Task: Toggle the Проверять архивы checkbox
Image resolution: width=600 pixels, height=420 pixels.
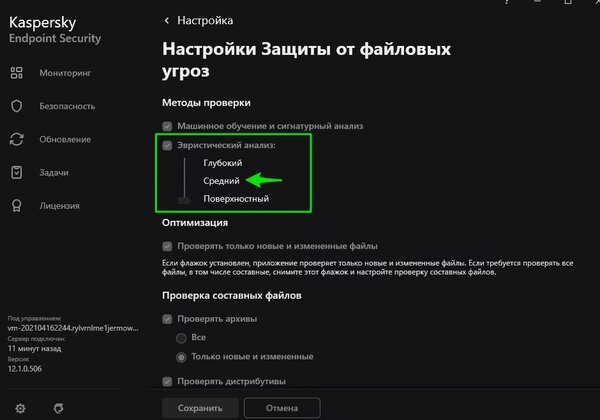Action: pyautogui.click(x=167, y=319)
